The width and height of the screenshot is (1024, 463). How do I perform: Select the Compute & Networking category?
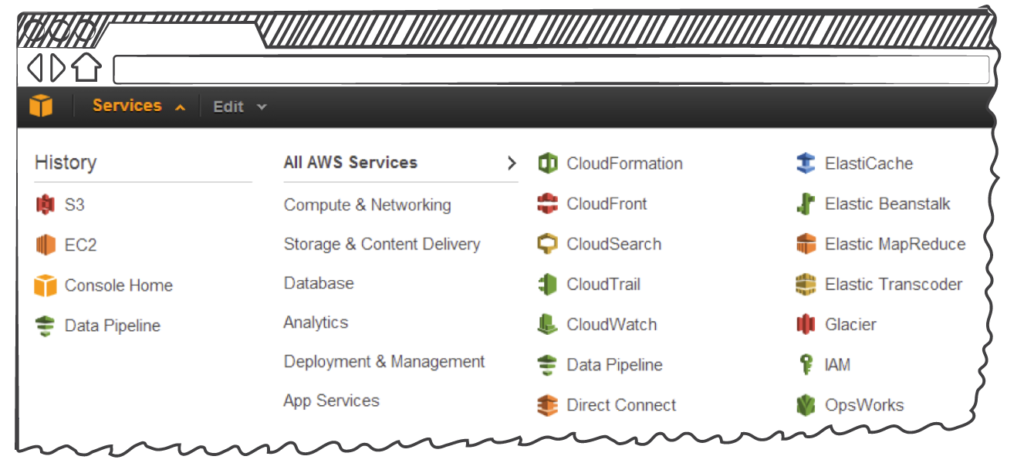[x=367, y=205]
